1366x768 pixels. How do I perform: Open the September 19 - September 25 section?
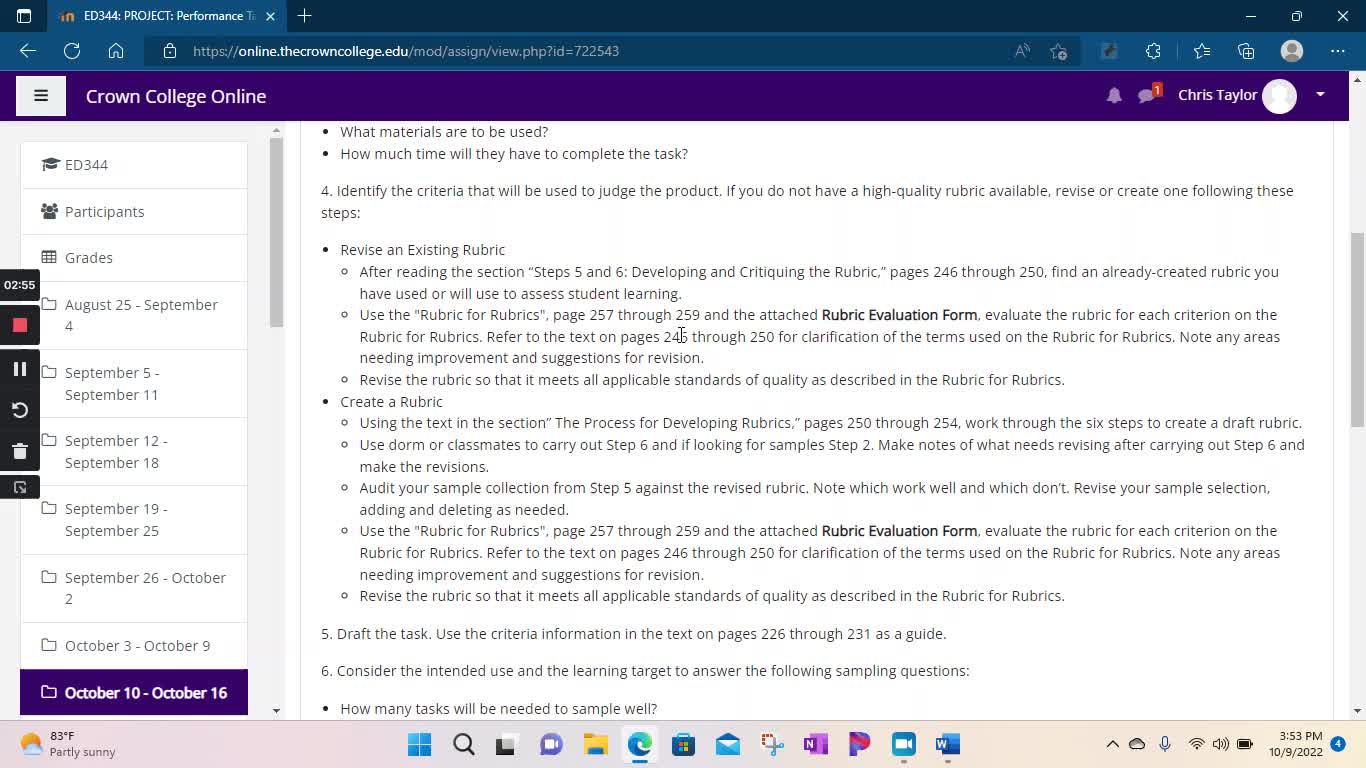tap(134, 519)
